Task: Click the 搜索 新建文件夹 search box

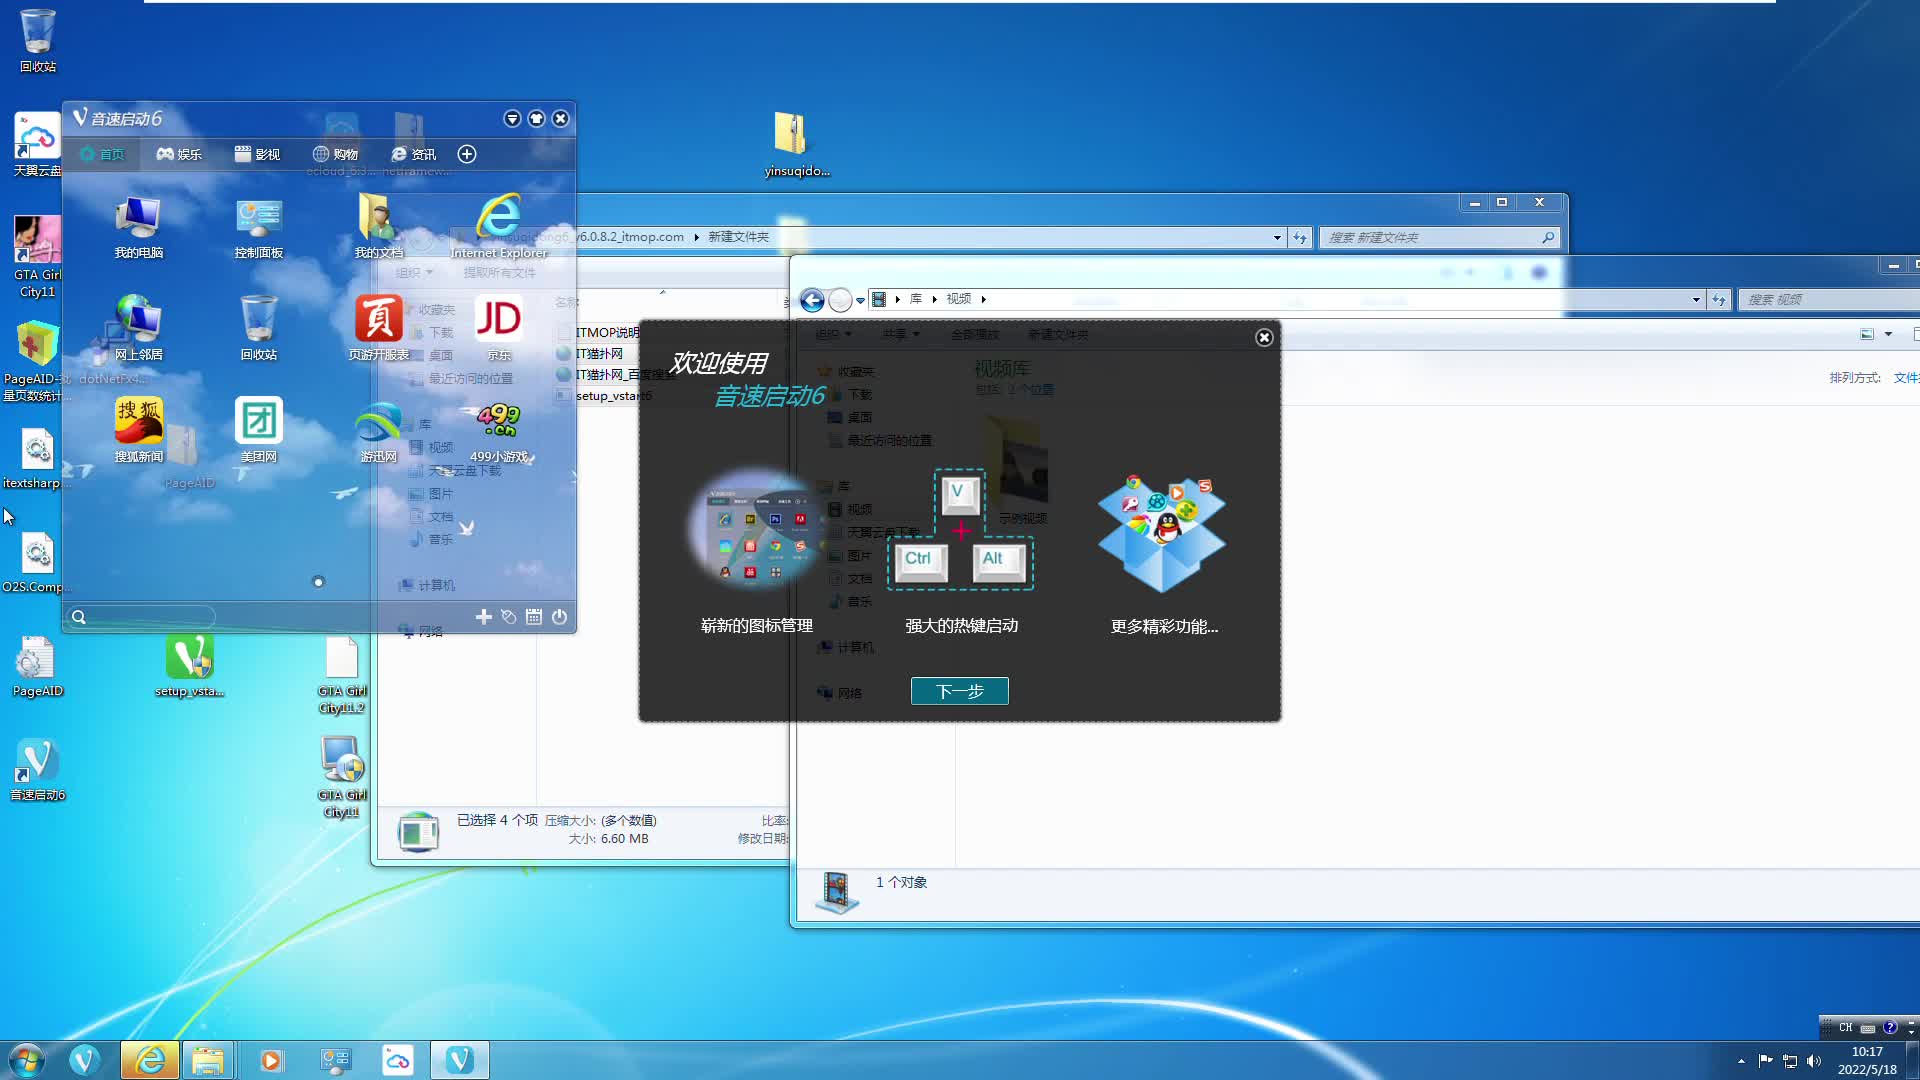Action: [x=1438, y=238]
